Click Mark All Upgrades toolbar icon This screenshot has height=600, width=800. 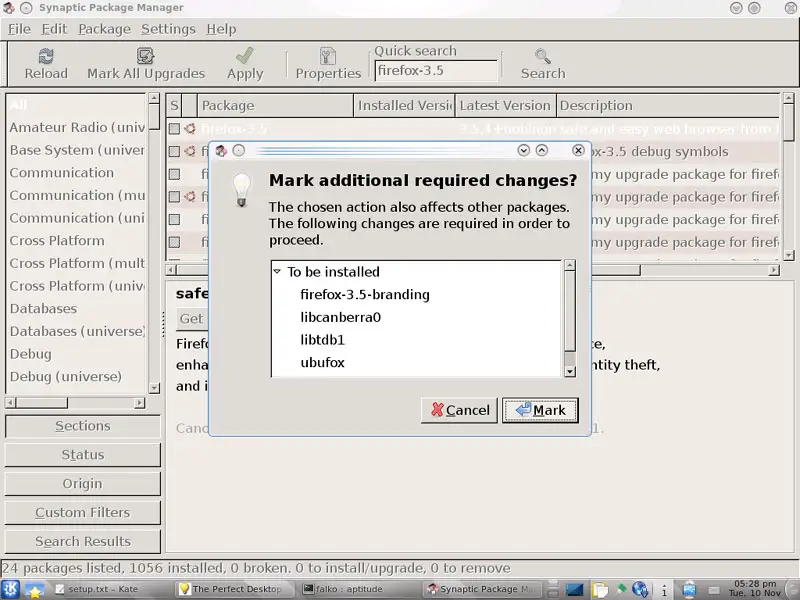tap(145, 56)
